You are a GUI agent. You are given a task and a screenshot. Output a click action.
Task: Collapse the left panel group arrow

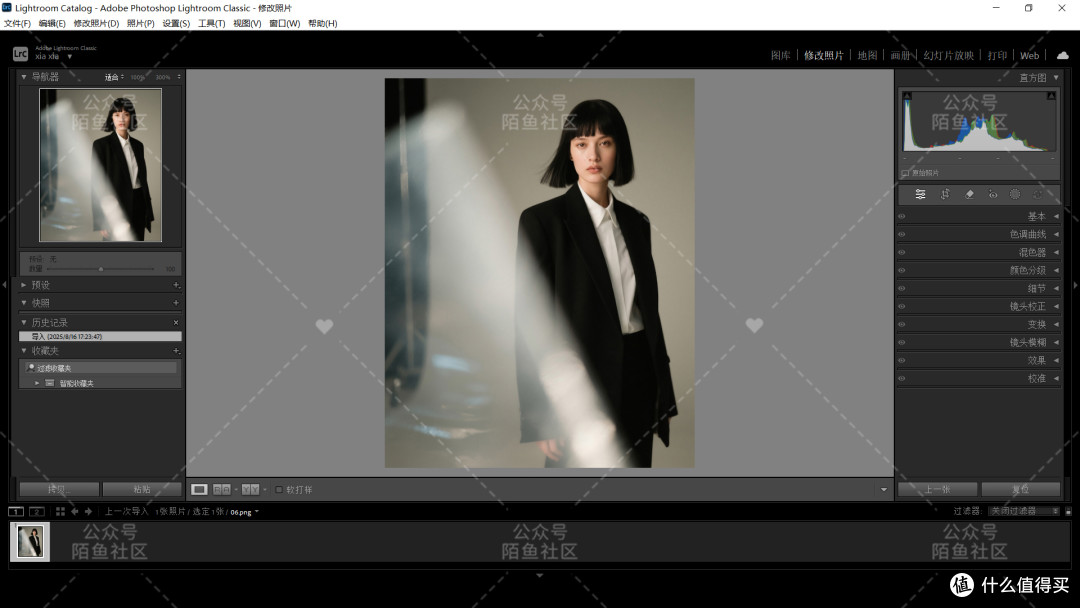pos(4,284)
